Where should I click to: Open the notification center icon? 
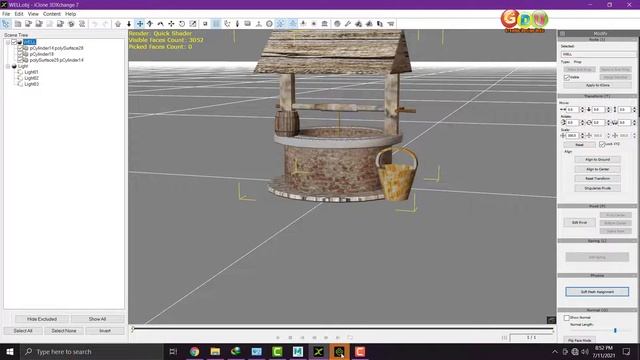pos(627,351)
